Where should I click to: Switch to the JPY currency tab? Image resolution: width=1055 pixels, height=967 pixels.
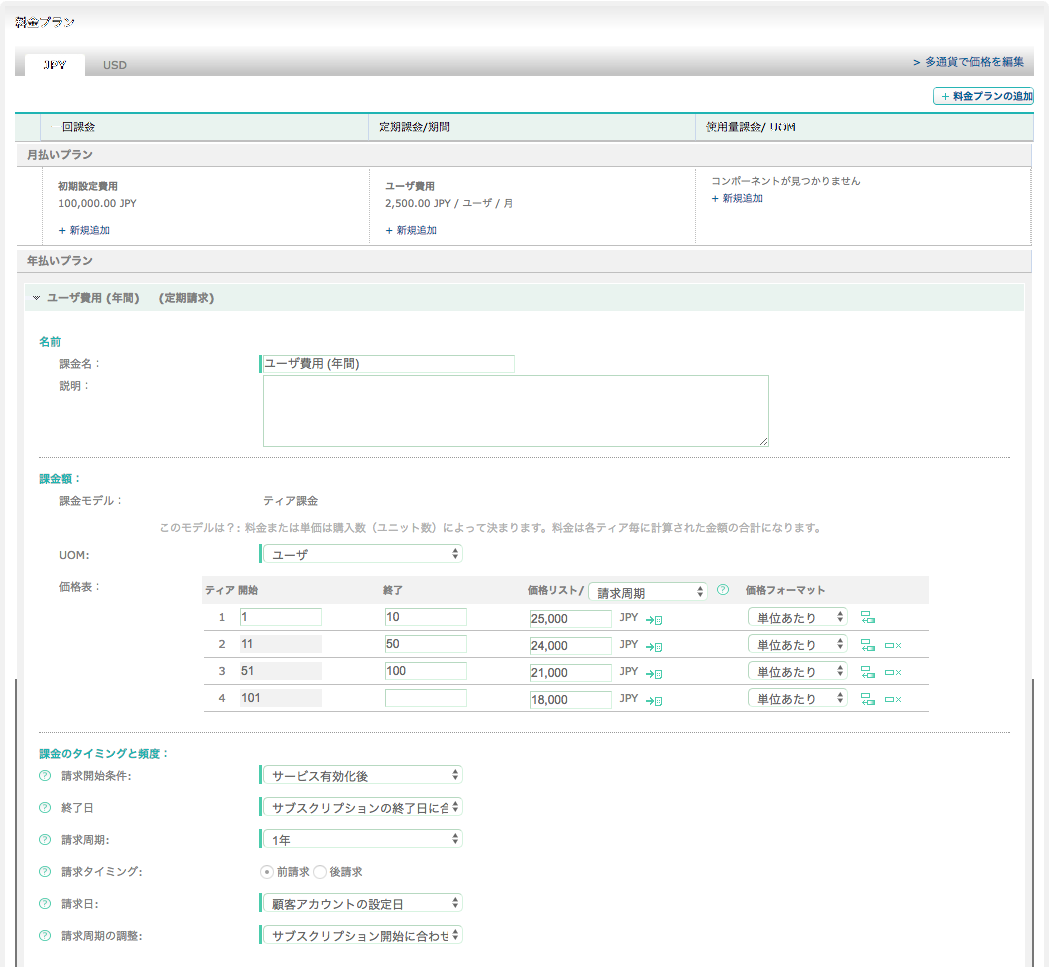pyautogui.click(x=55, y=66)
